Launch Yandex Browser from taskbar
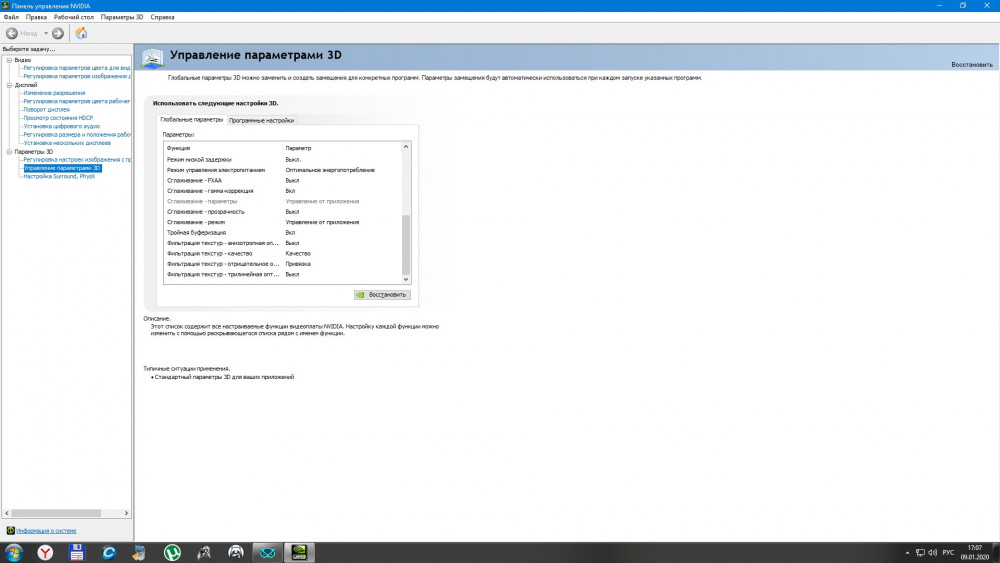1000x563 pixels. coord(45,552)
